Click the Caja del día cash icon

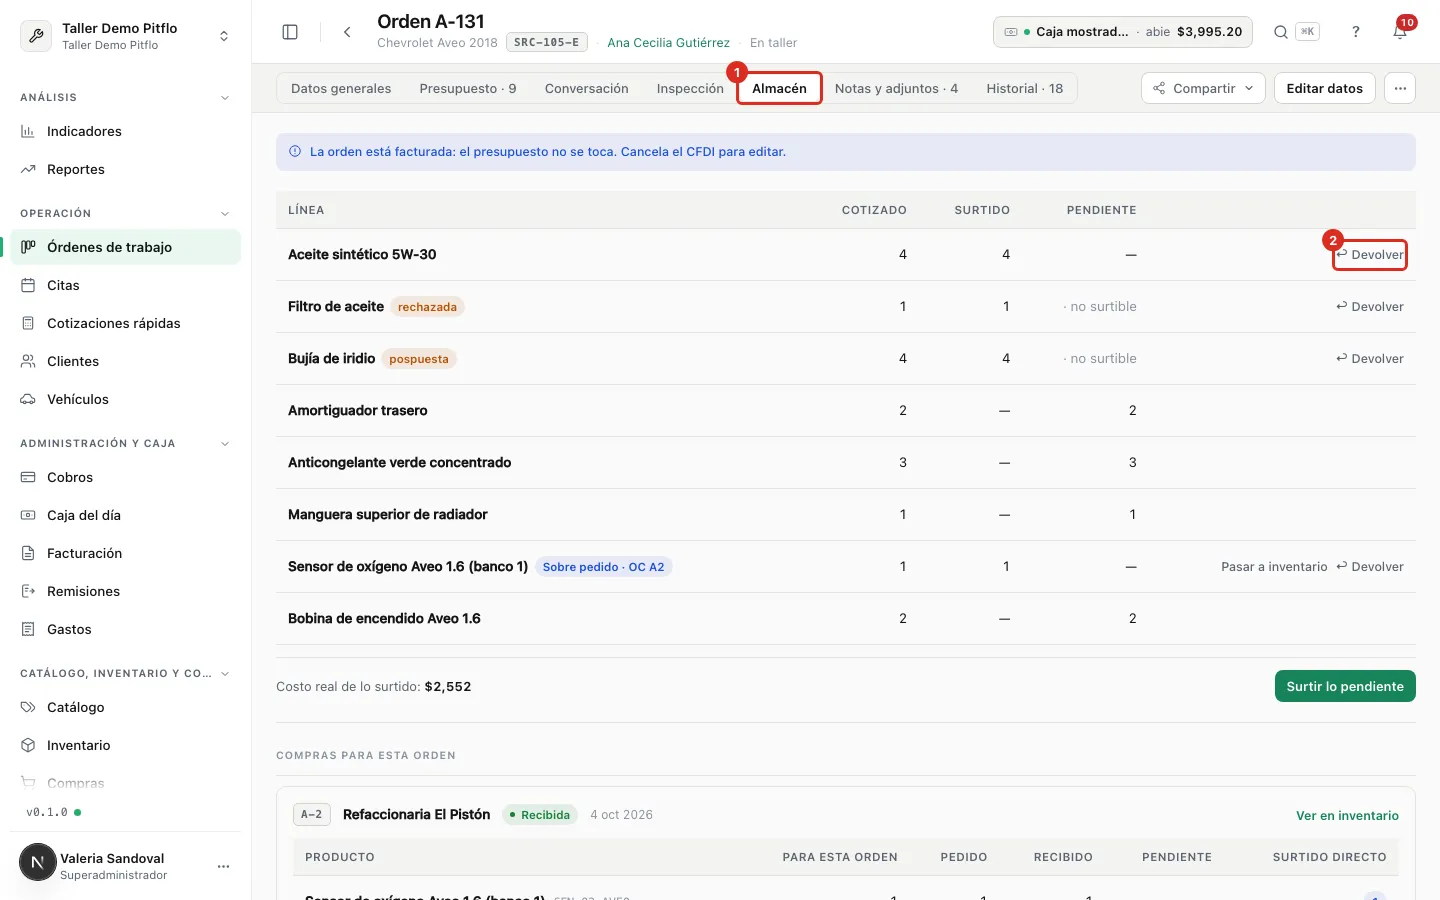[28, 515]
